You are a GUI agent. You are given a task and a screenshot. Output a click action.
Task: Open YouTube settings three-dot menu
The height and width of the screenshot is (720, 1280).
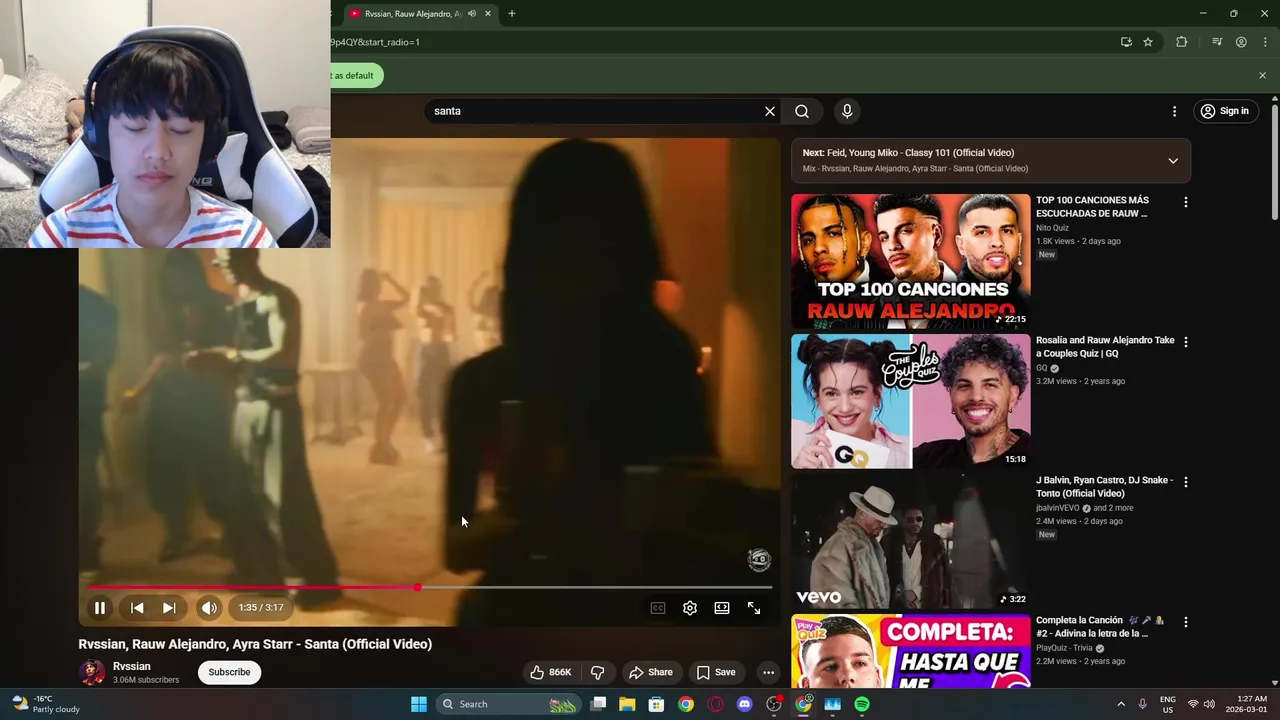1175,111
